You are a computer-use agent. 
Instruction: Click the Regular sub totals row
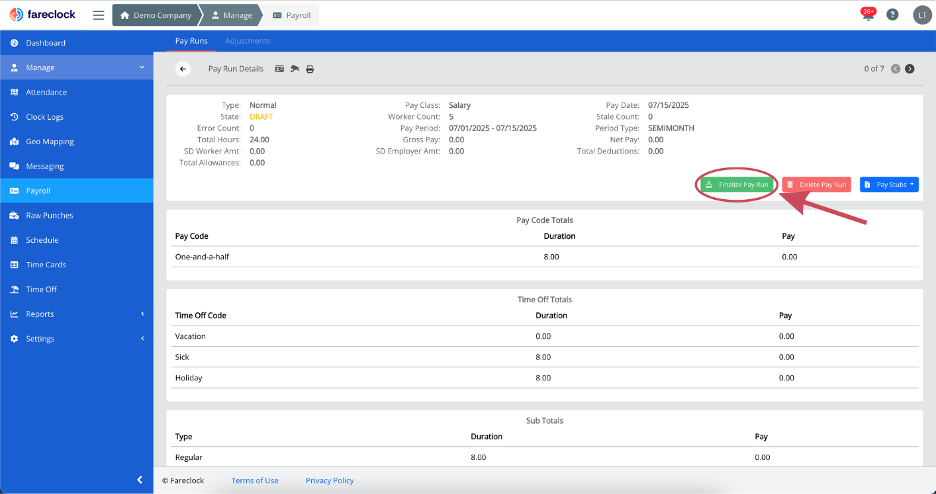(x=544, y=458)
